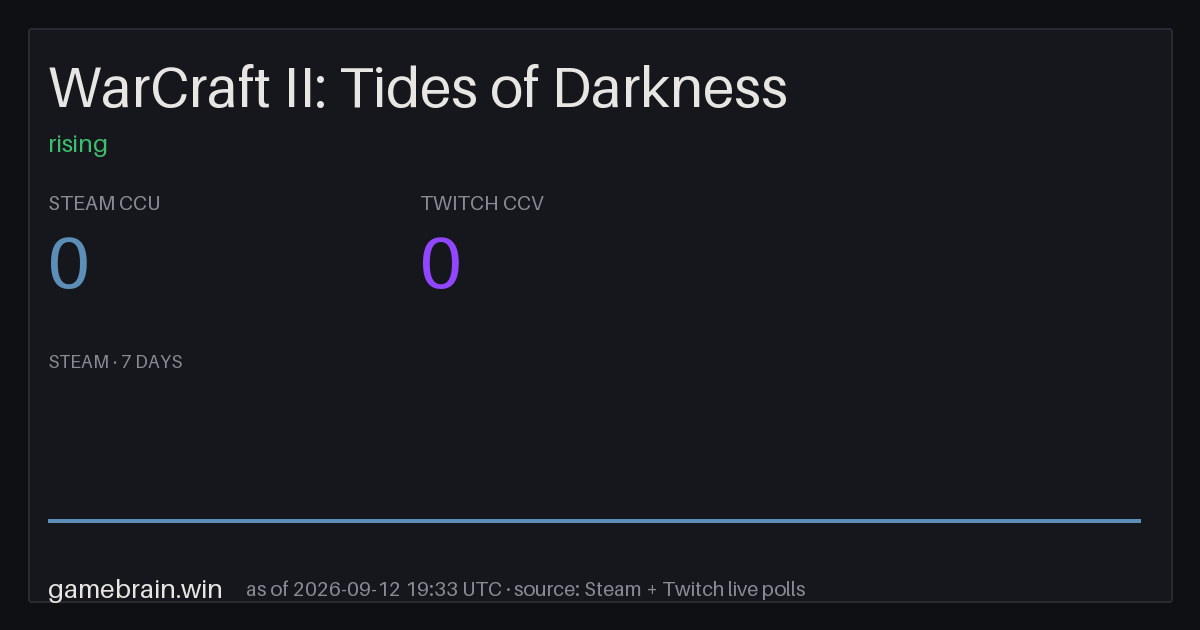This screenshot has height=630, width=1200.
Task: Click the "live polls" footer text
Action: pyautogui.click(x=765, y=589)
